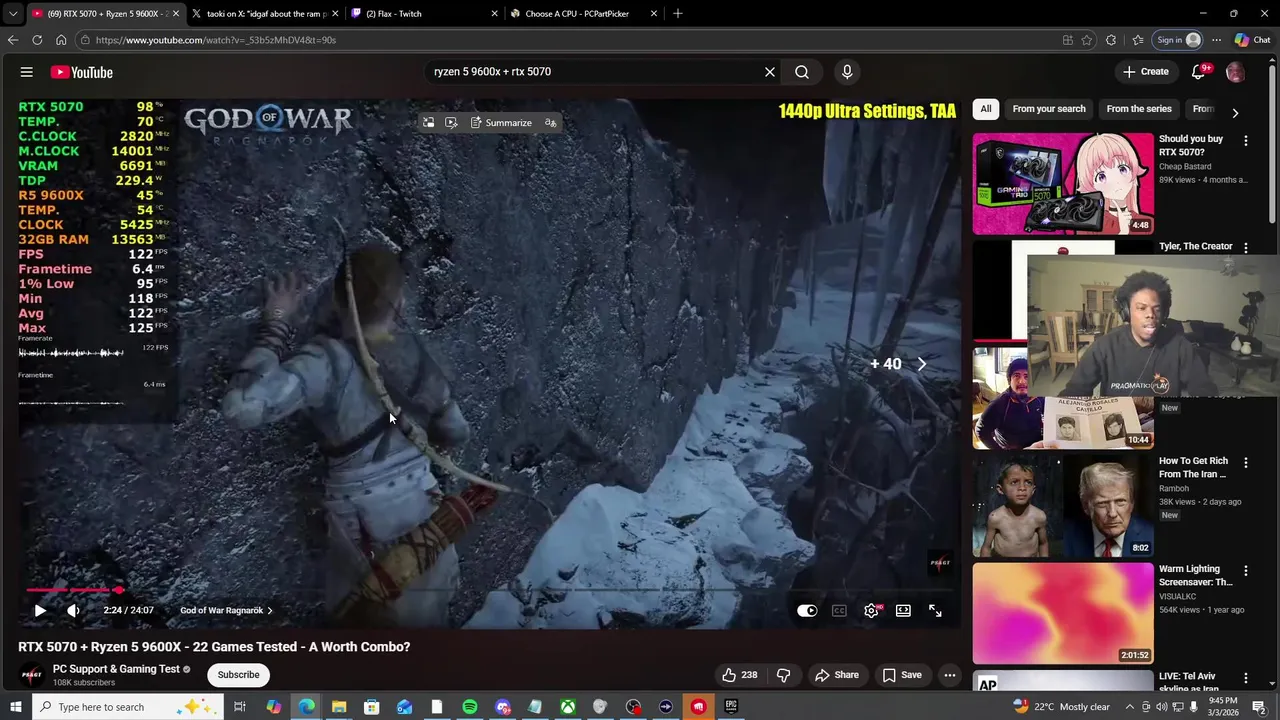Select the From your search chip

tap(1048, 109)
